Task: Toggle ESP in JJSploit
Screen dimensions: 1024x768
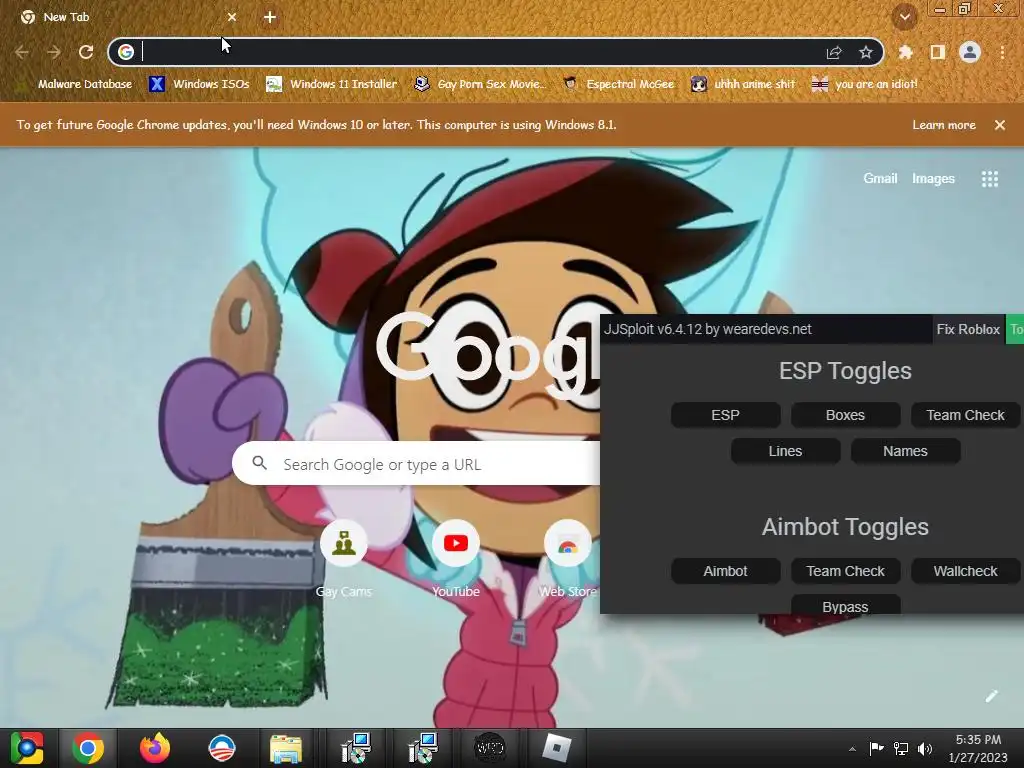Action: point(726,415)
